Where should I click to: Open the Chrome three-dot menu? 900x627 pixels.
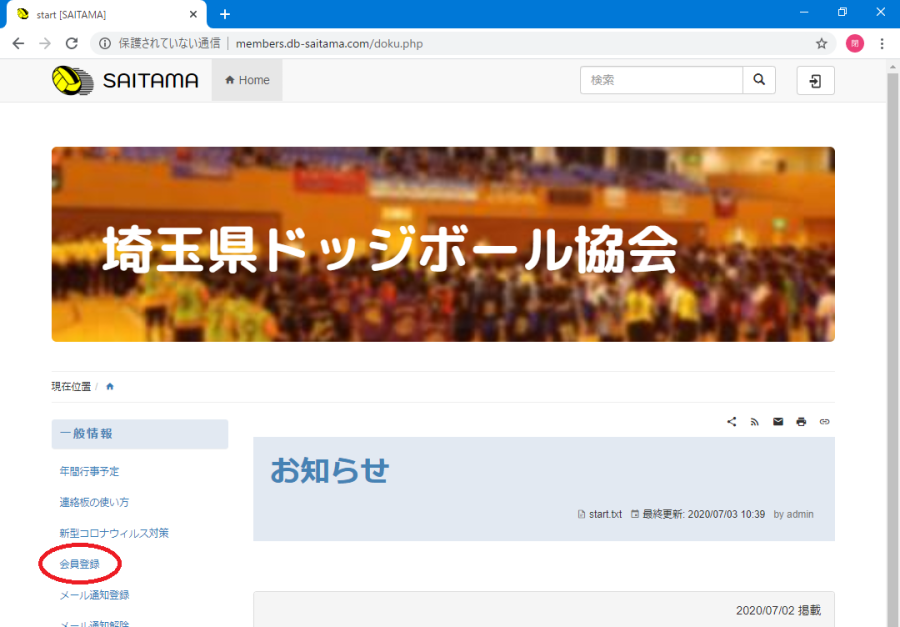[882, 44]
